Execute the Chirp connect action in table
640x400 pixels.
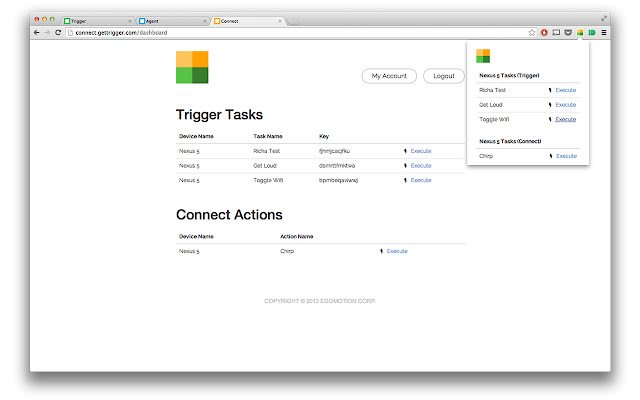pos(397,251)
